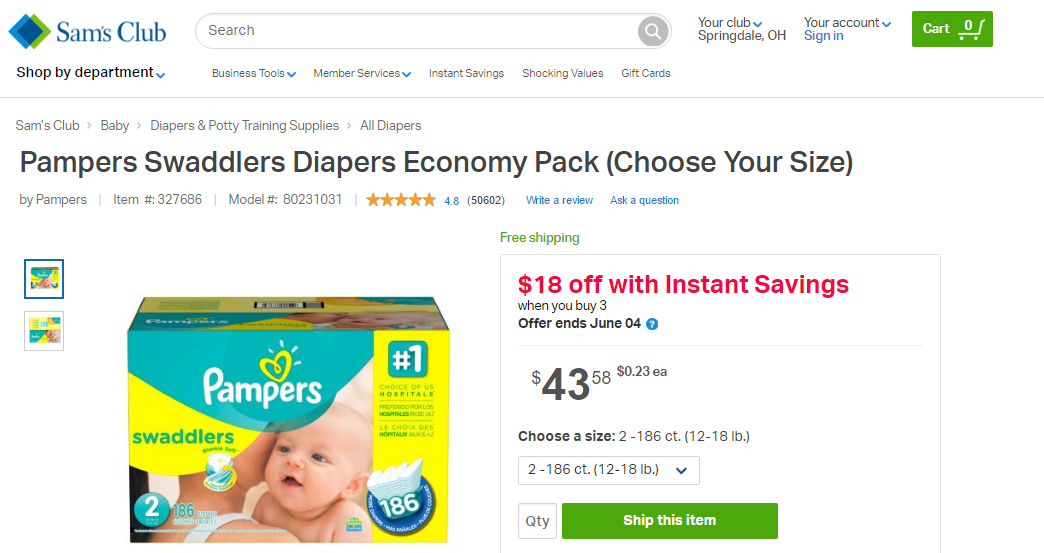
Task: Open the shopping cart icon
Action: click(968, 29)
